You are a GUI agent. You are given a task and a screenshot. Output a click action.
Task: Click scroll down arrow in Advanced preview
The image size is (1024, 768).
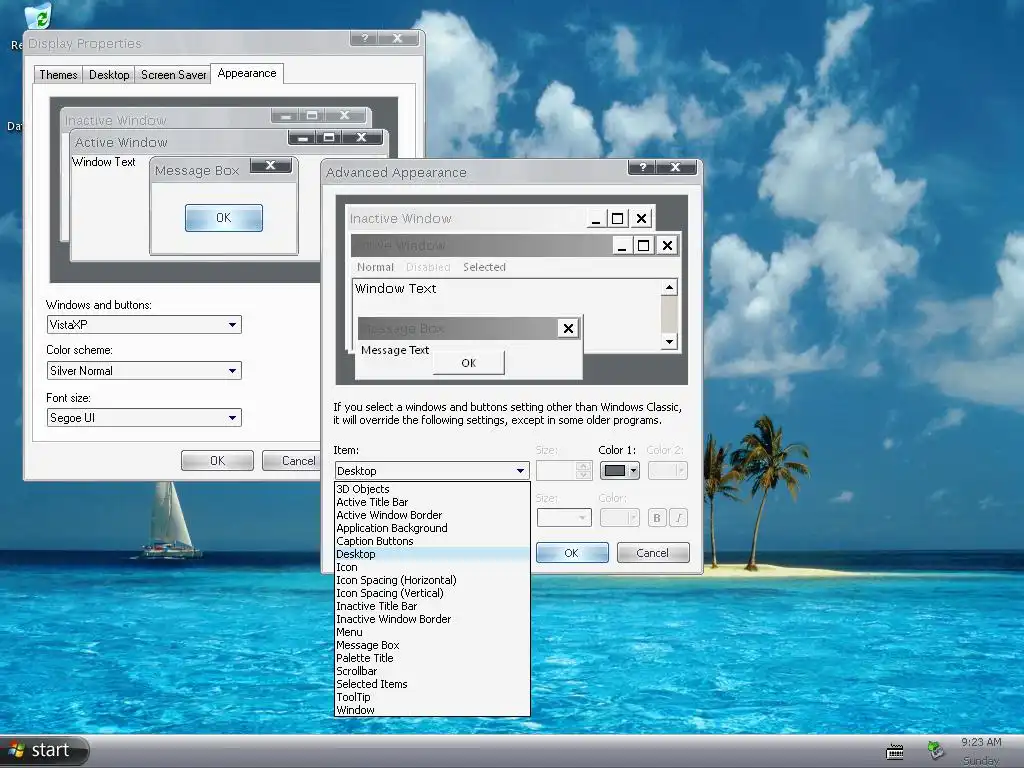(669, 342)
